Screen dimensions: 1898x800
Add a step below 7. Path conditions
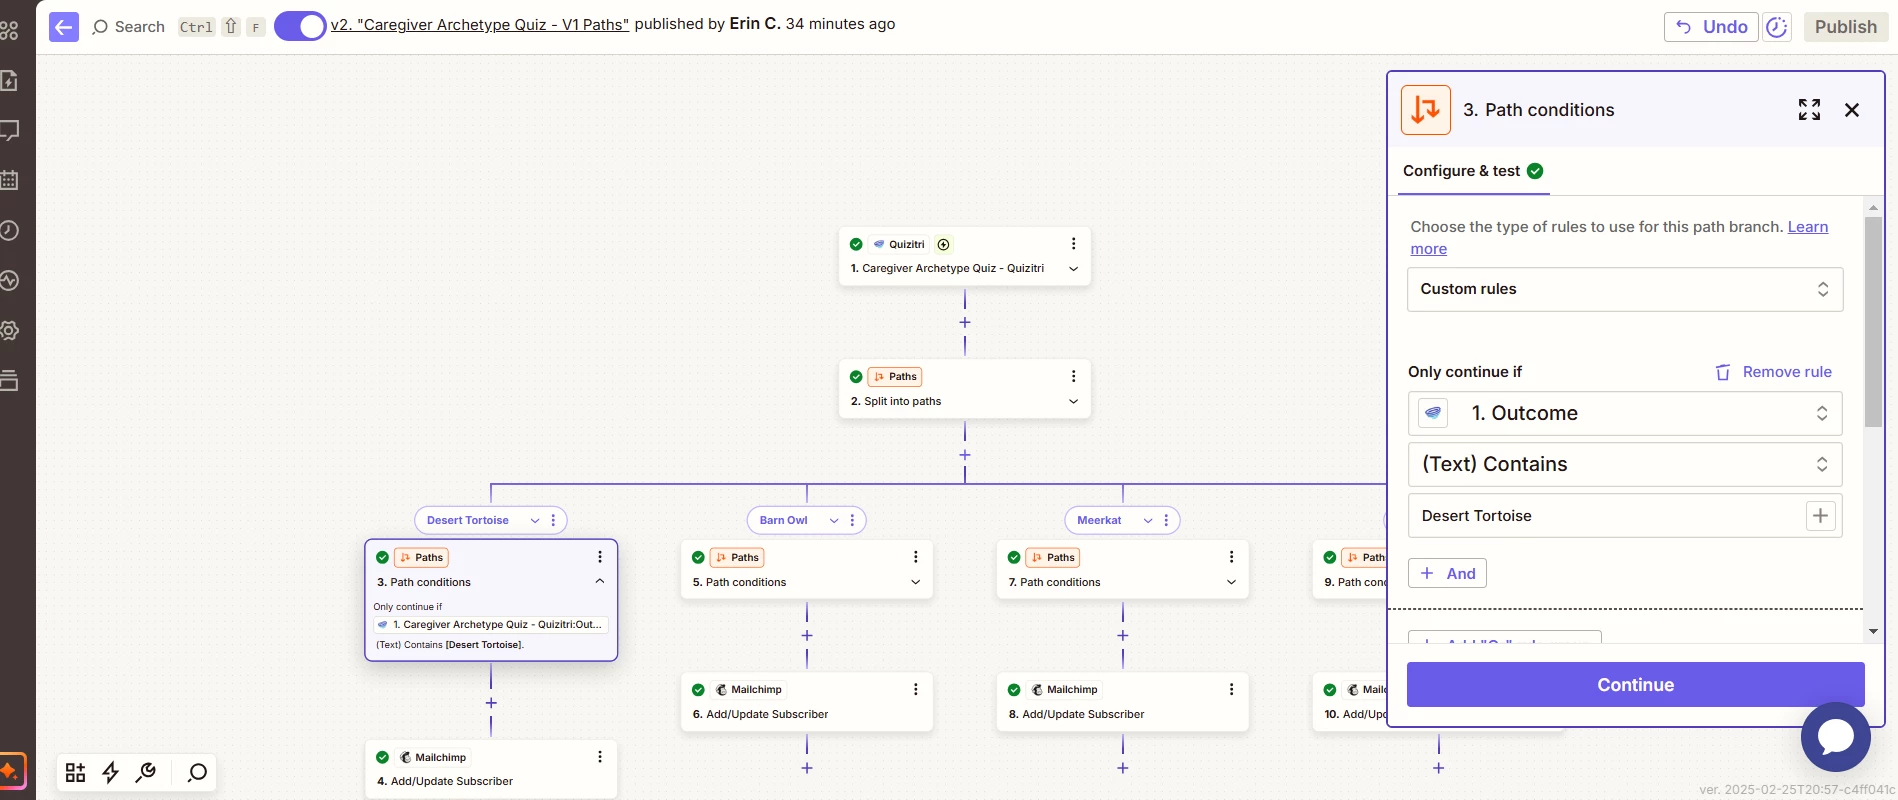[1123, 636]
